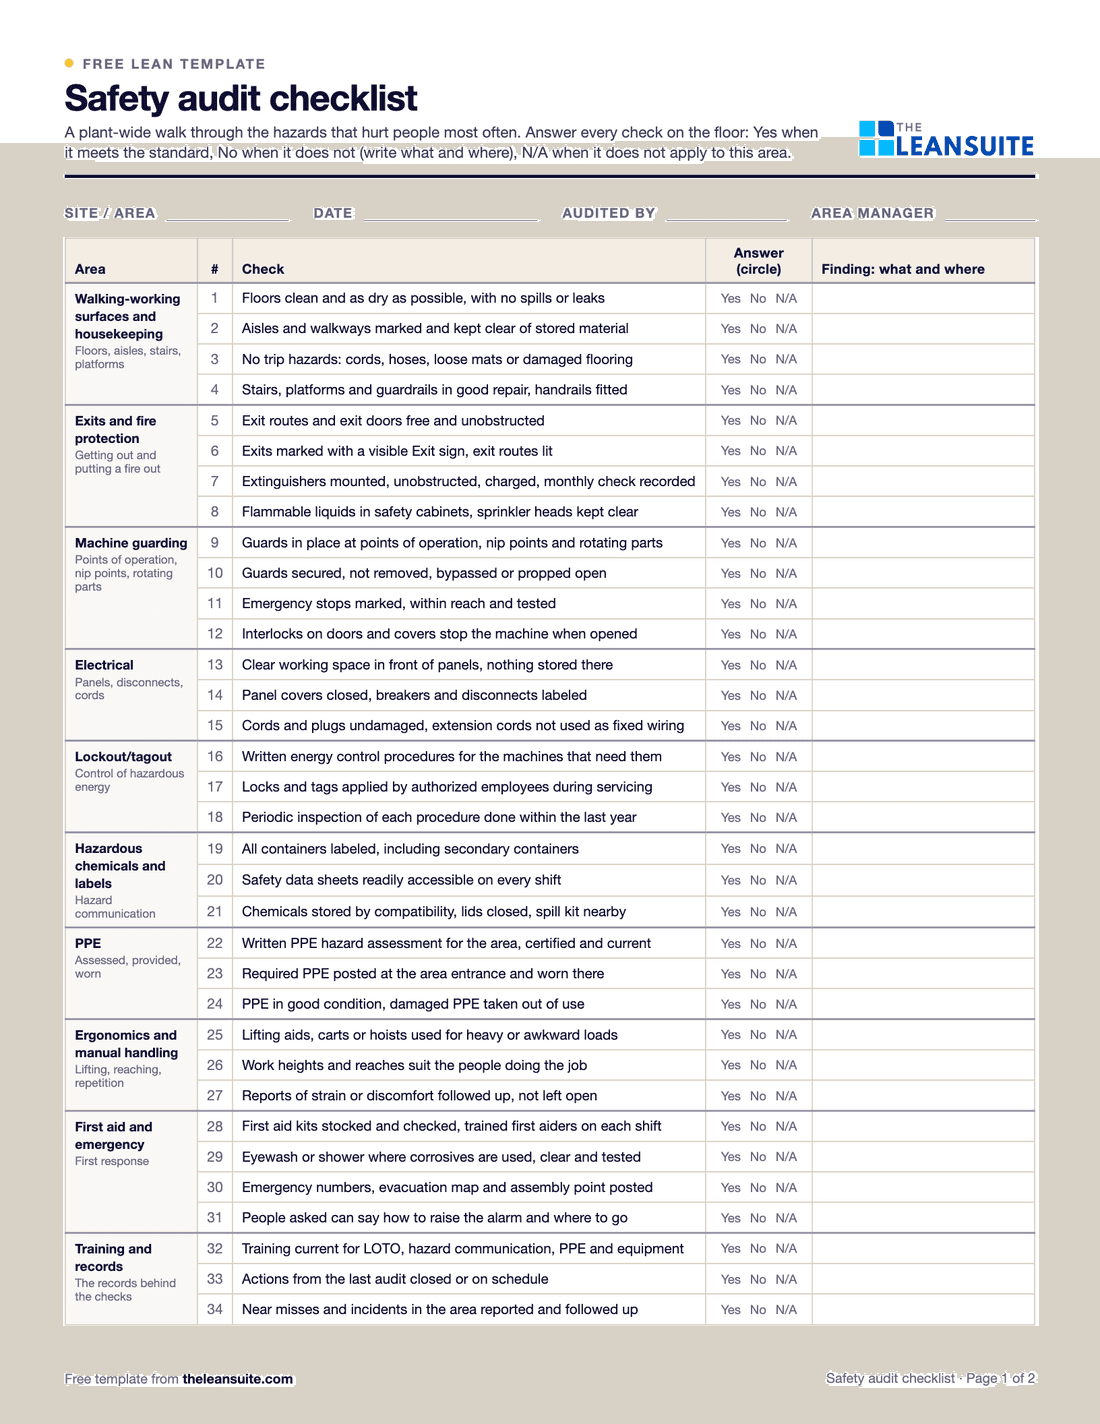Click 'Guards secured, not removed' check text

(x=424, y=573)
